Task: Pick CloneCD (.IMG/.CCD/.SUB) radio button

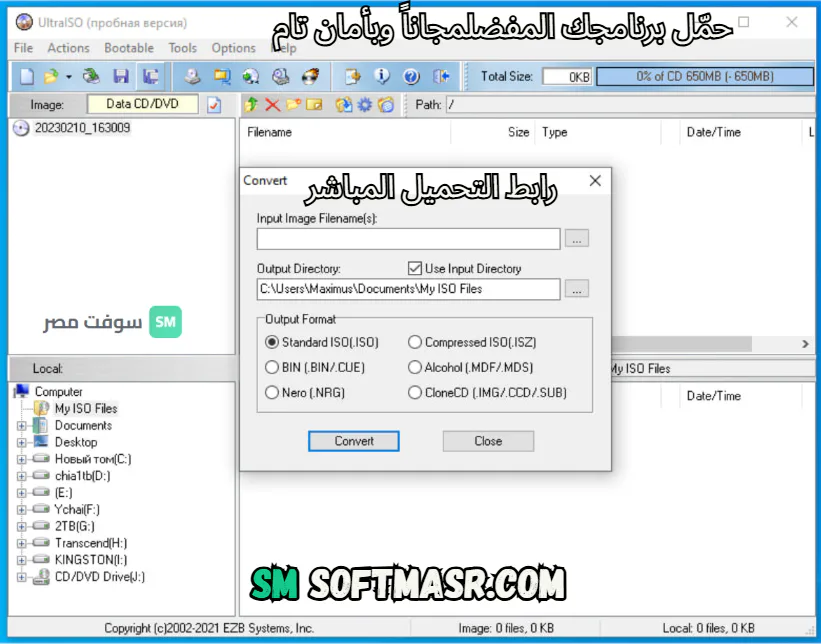Action: tap(415, 392)
